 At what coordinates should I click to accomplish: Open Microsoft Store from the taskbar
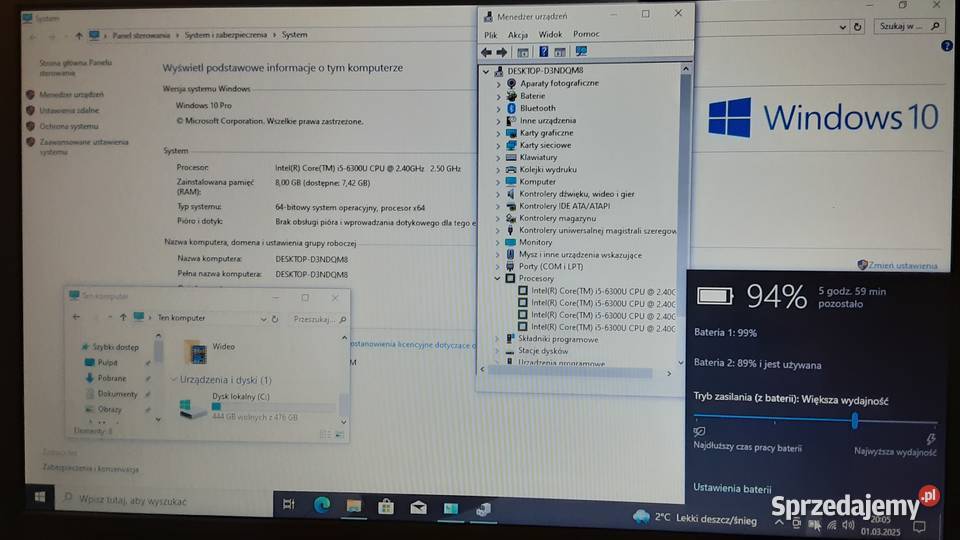(386, 507)
